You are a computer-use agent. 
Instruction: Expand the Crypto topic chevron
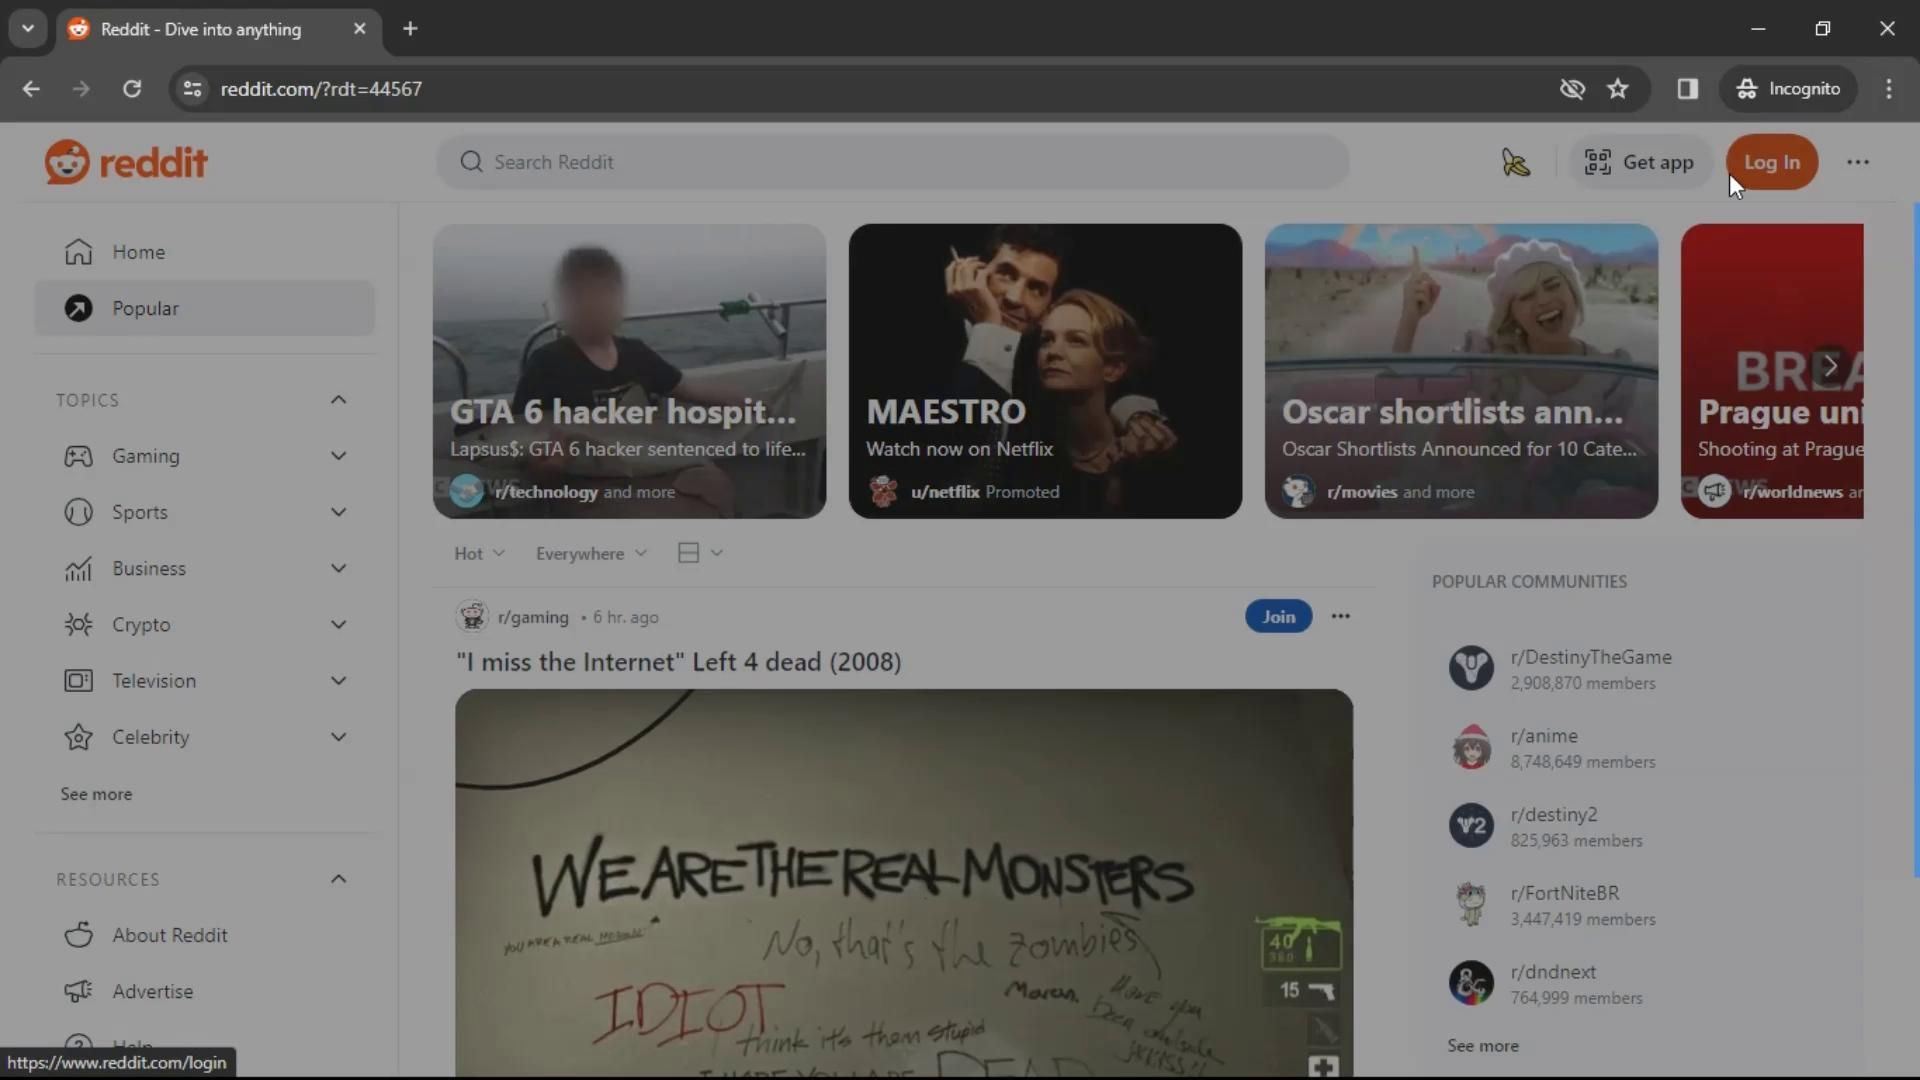click(x=338, y=625)
